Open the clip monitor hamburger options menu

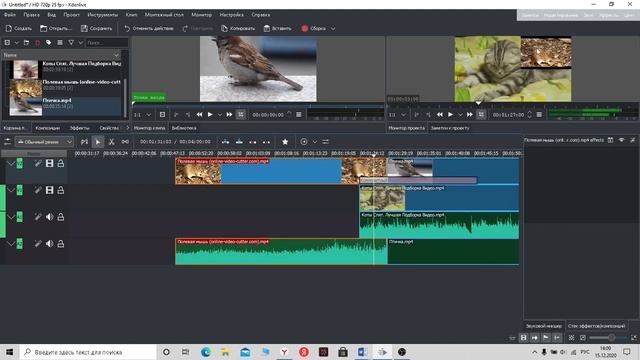click(x=299, y=115)
